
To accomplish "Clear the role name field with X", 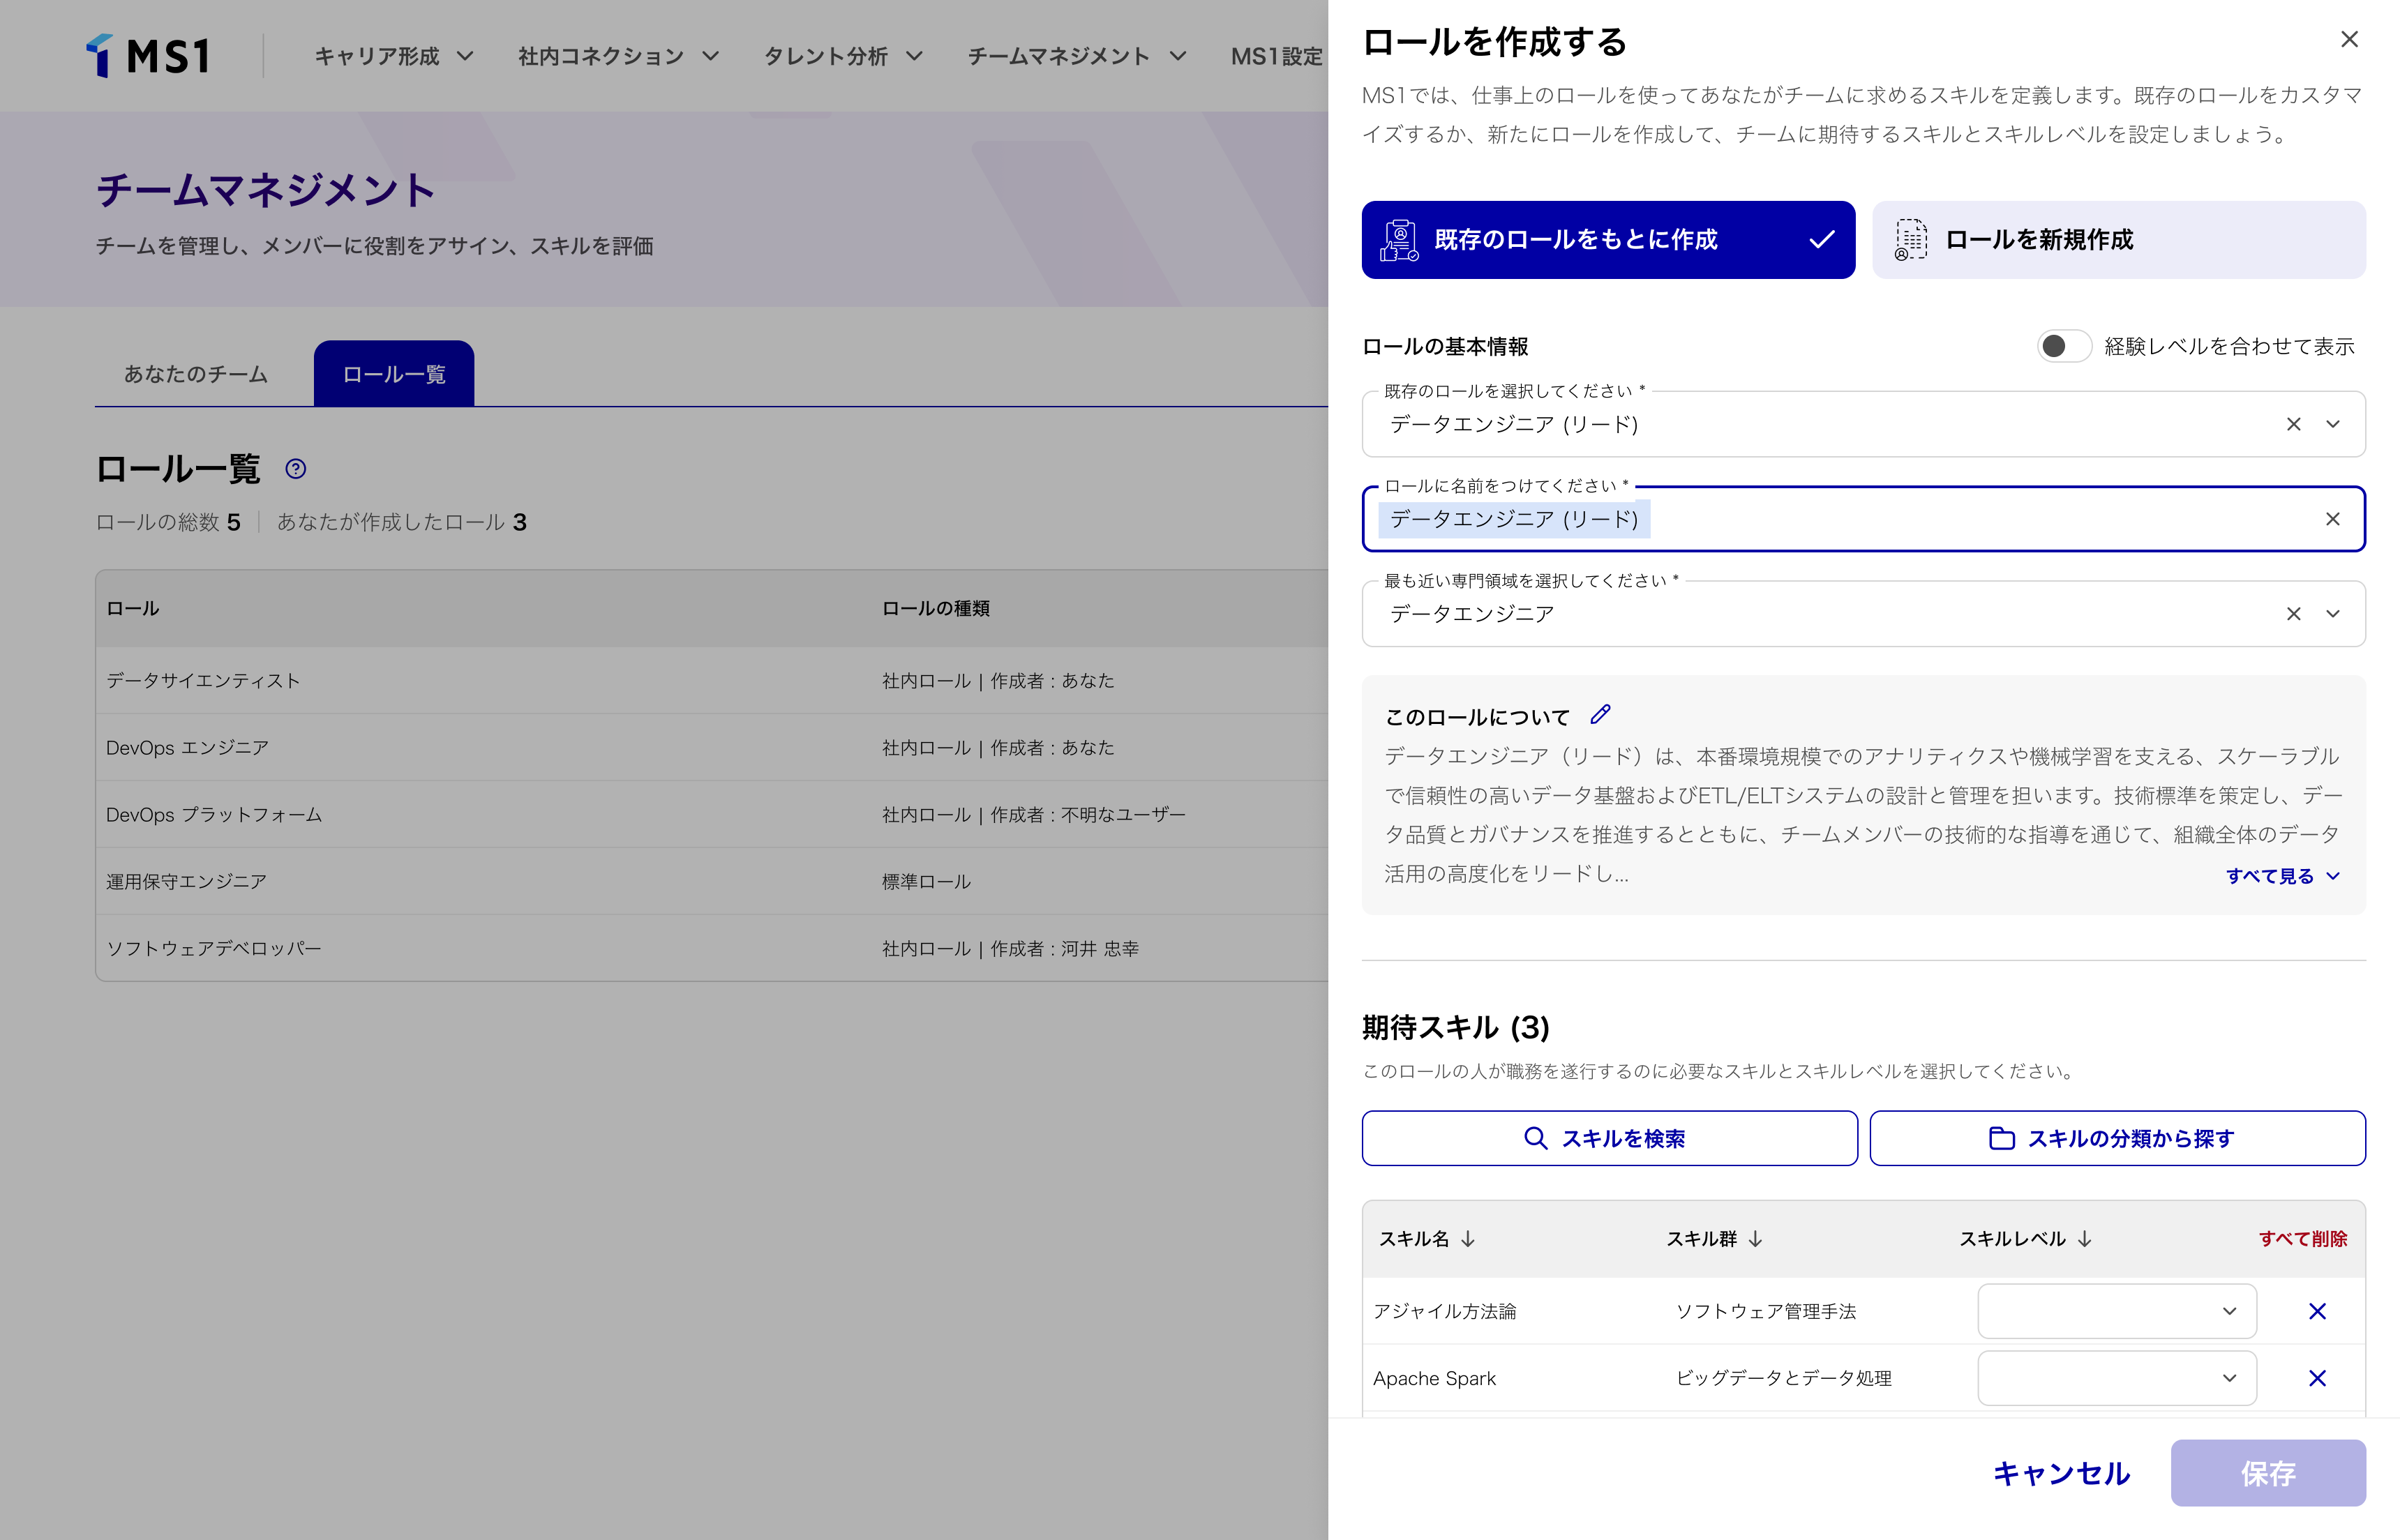I will (x=2333, y=519).
